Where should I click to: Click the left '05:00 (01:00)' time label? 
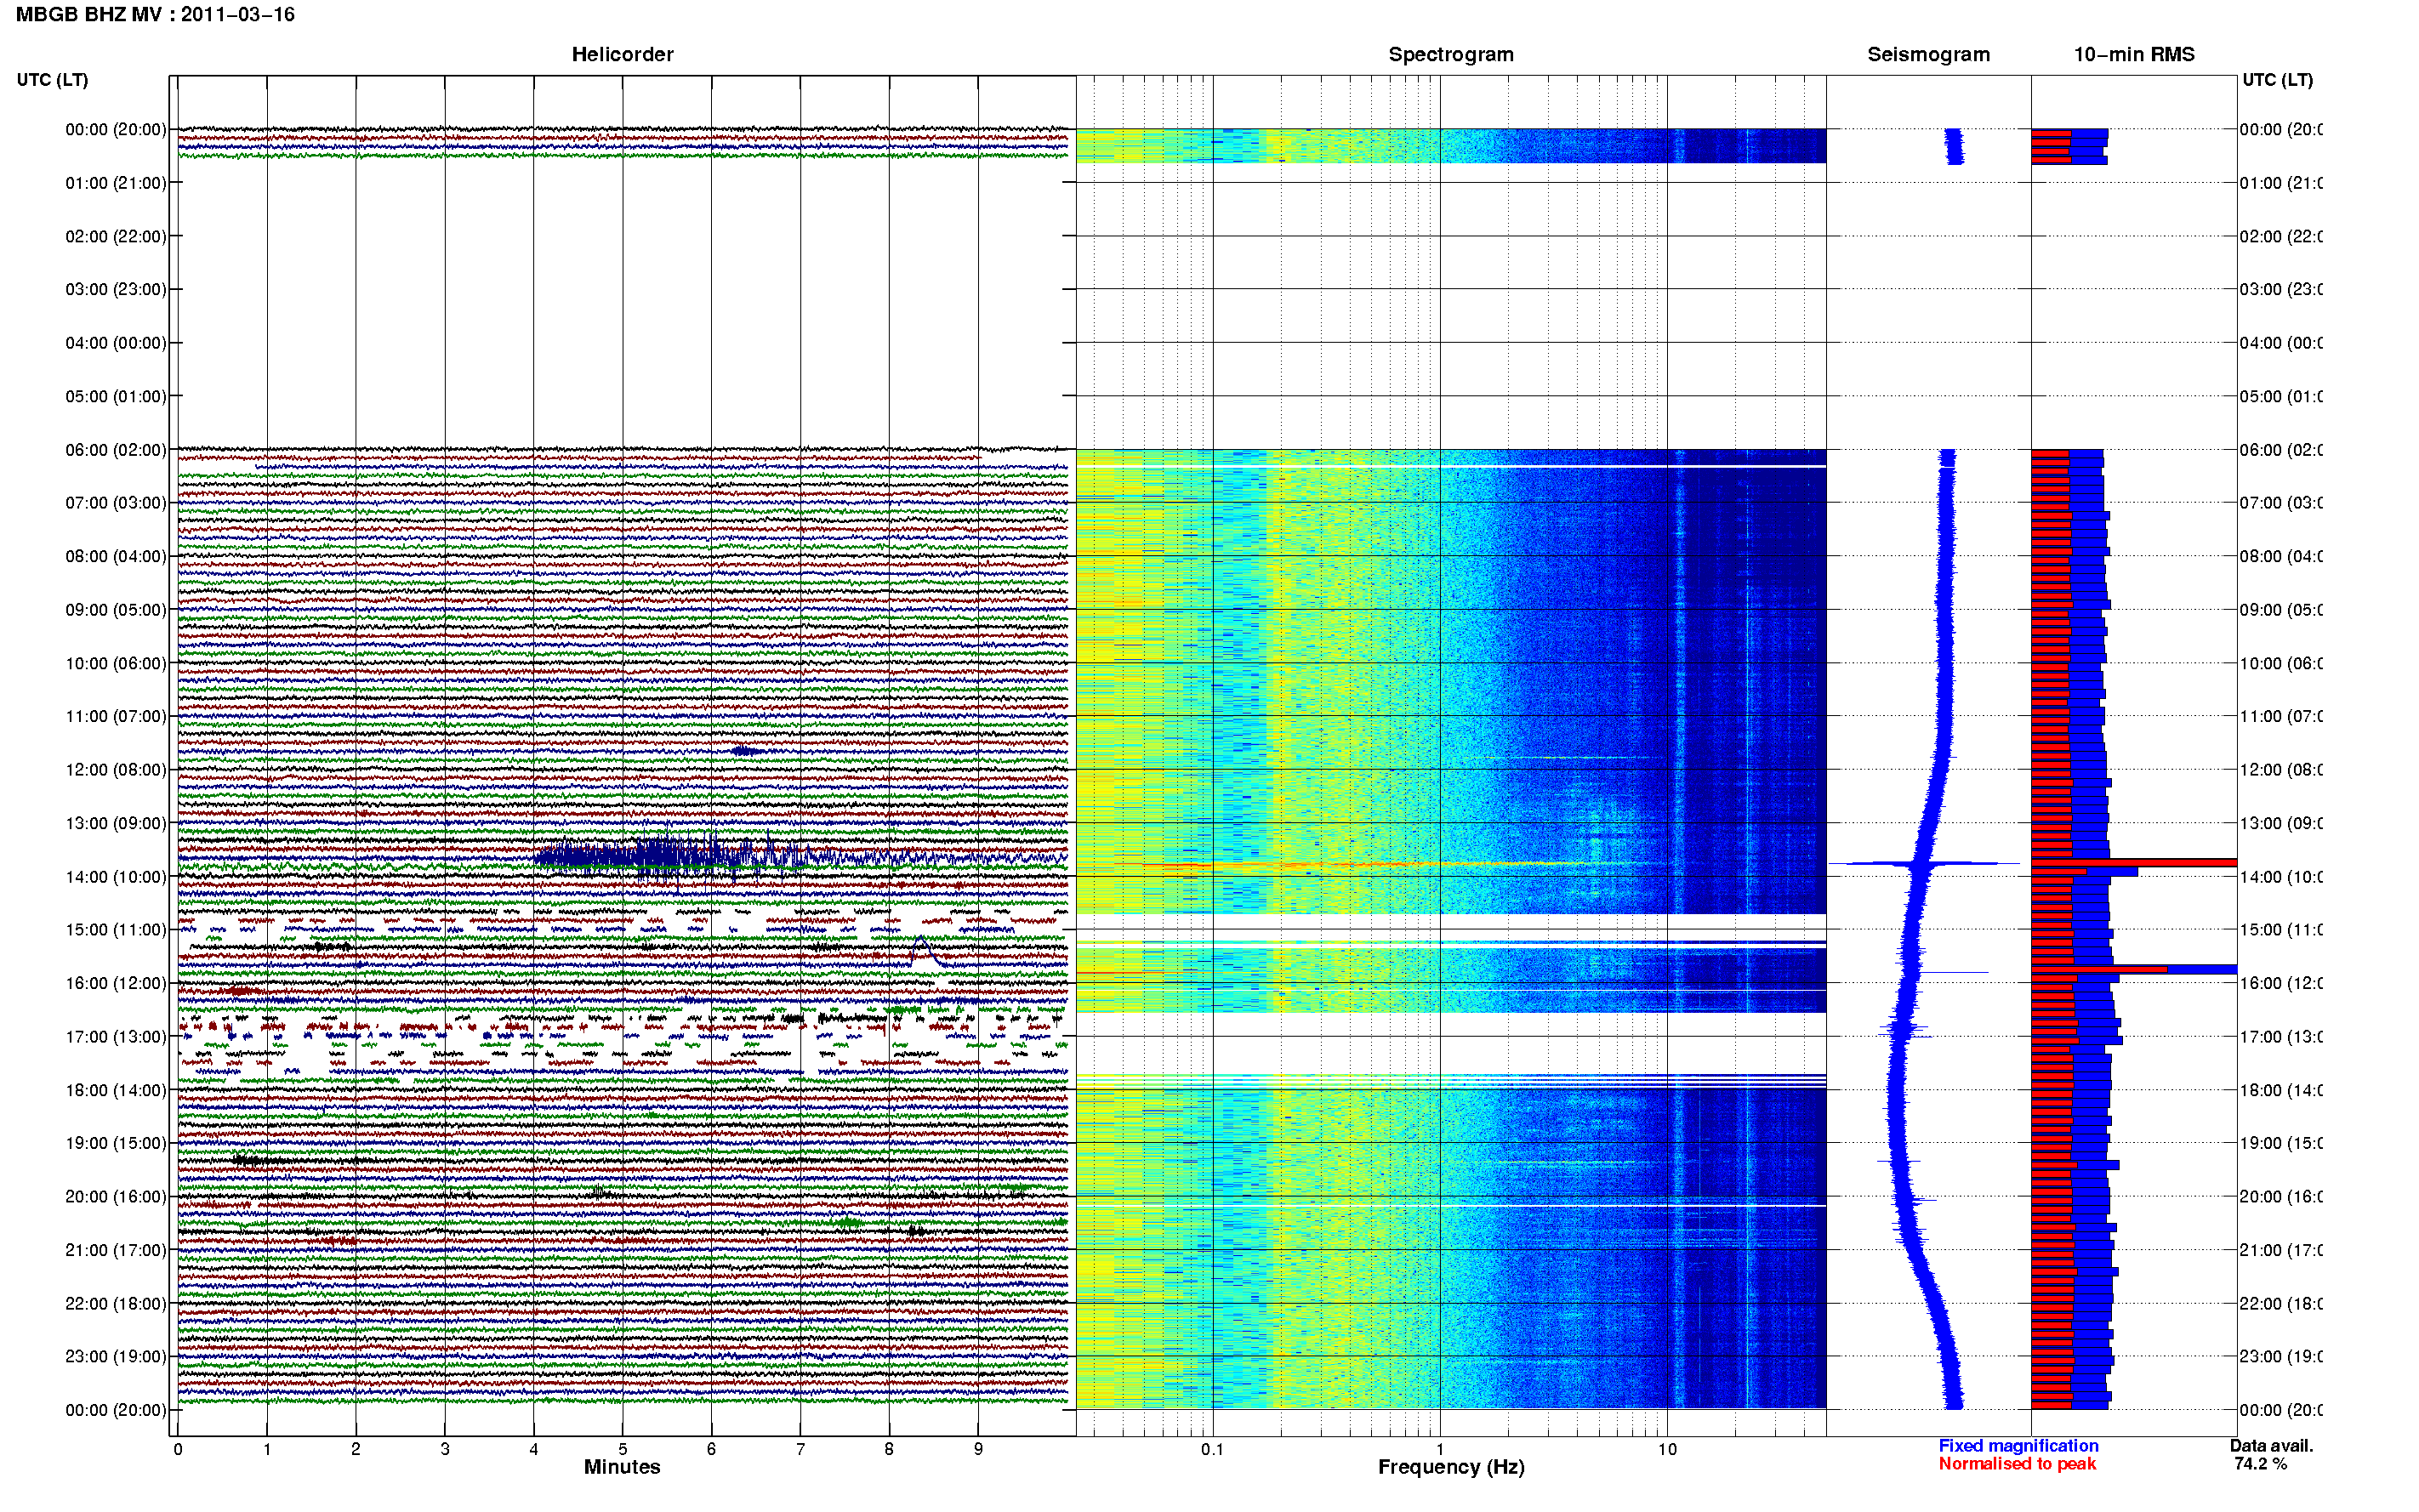click(x=116, y=396)
